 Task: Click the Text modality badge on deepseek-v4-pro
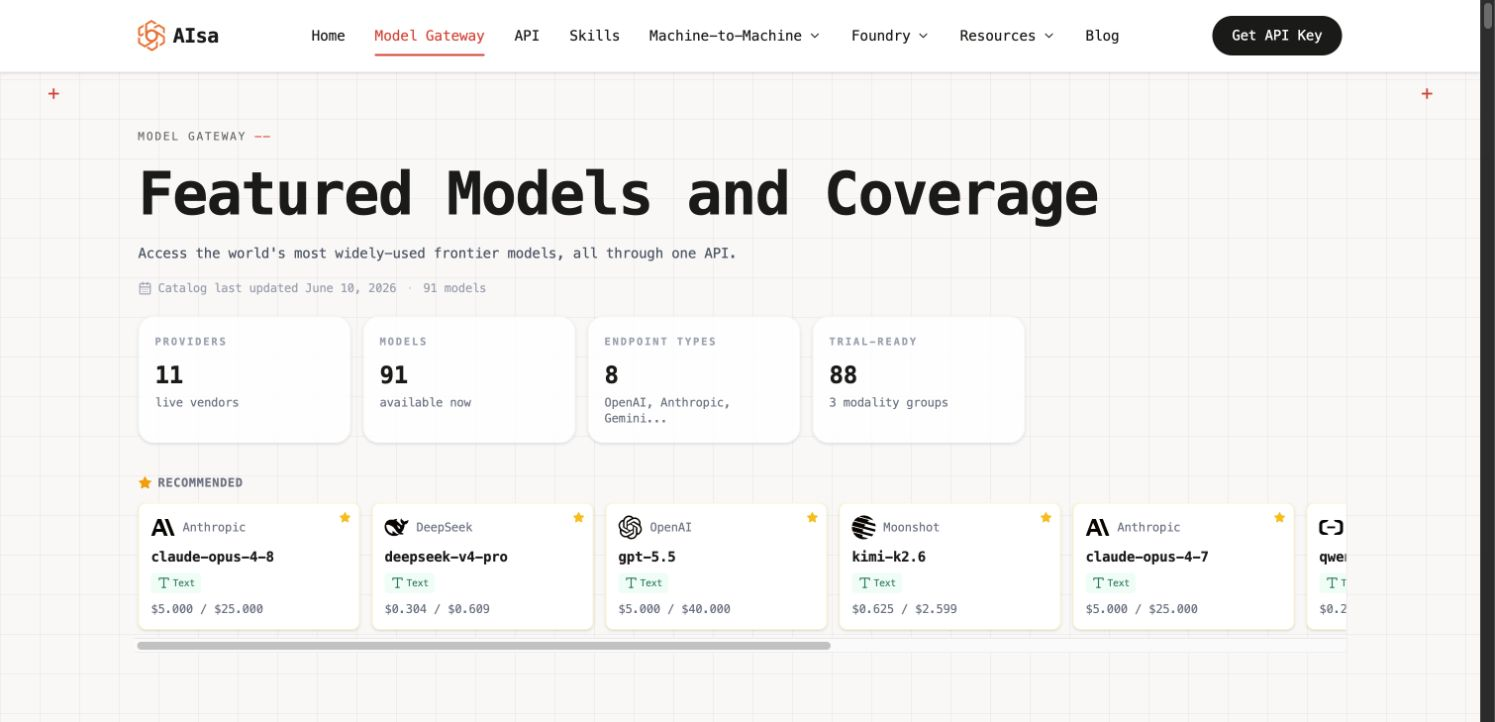pyautogui.click(x=410, y=583)
